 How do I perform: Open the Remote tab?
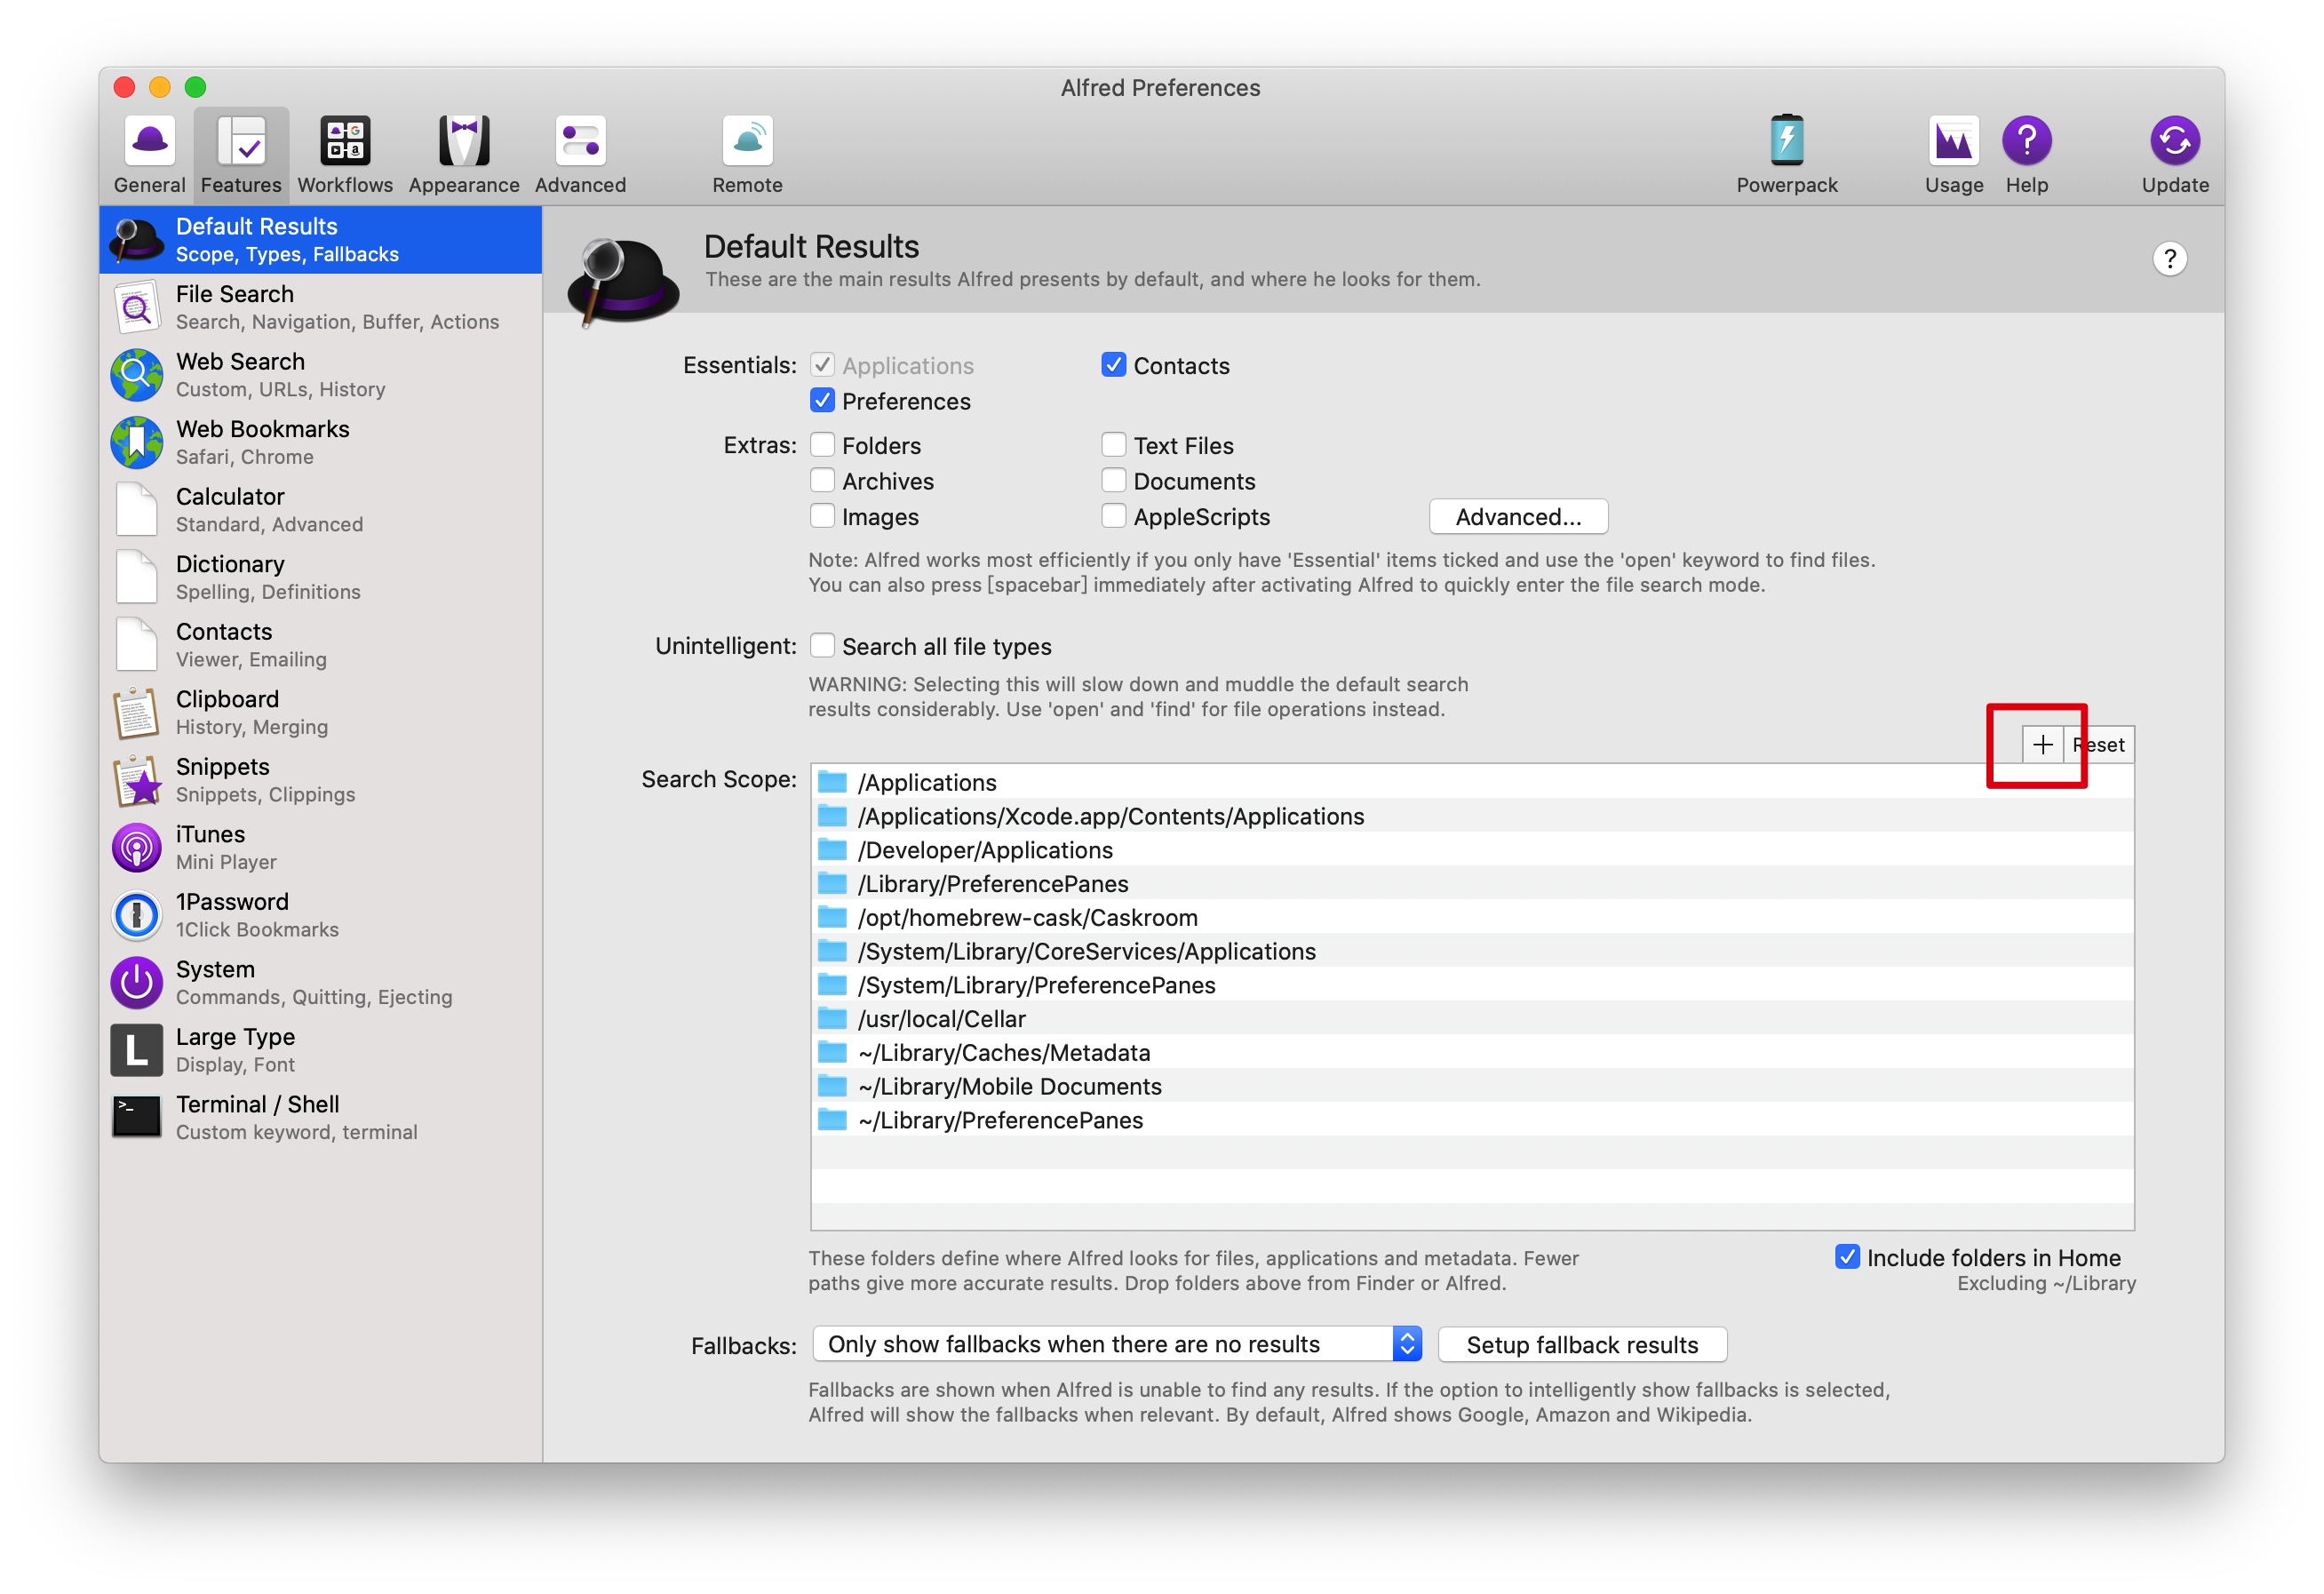pos(747,154)
